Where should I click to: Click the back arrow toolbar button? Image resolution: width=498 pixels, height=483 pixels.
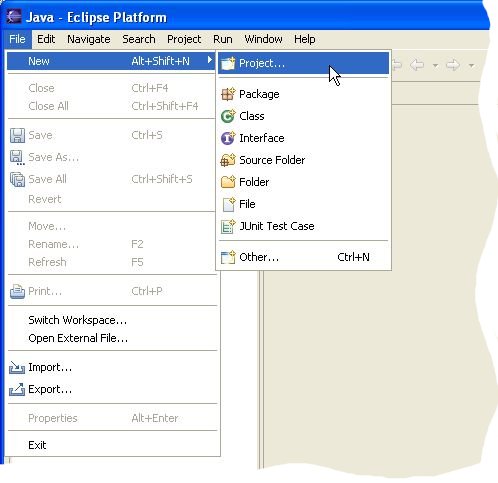417,65
